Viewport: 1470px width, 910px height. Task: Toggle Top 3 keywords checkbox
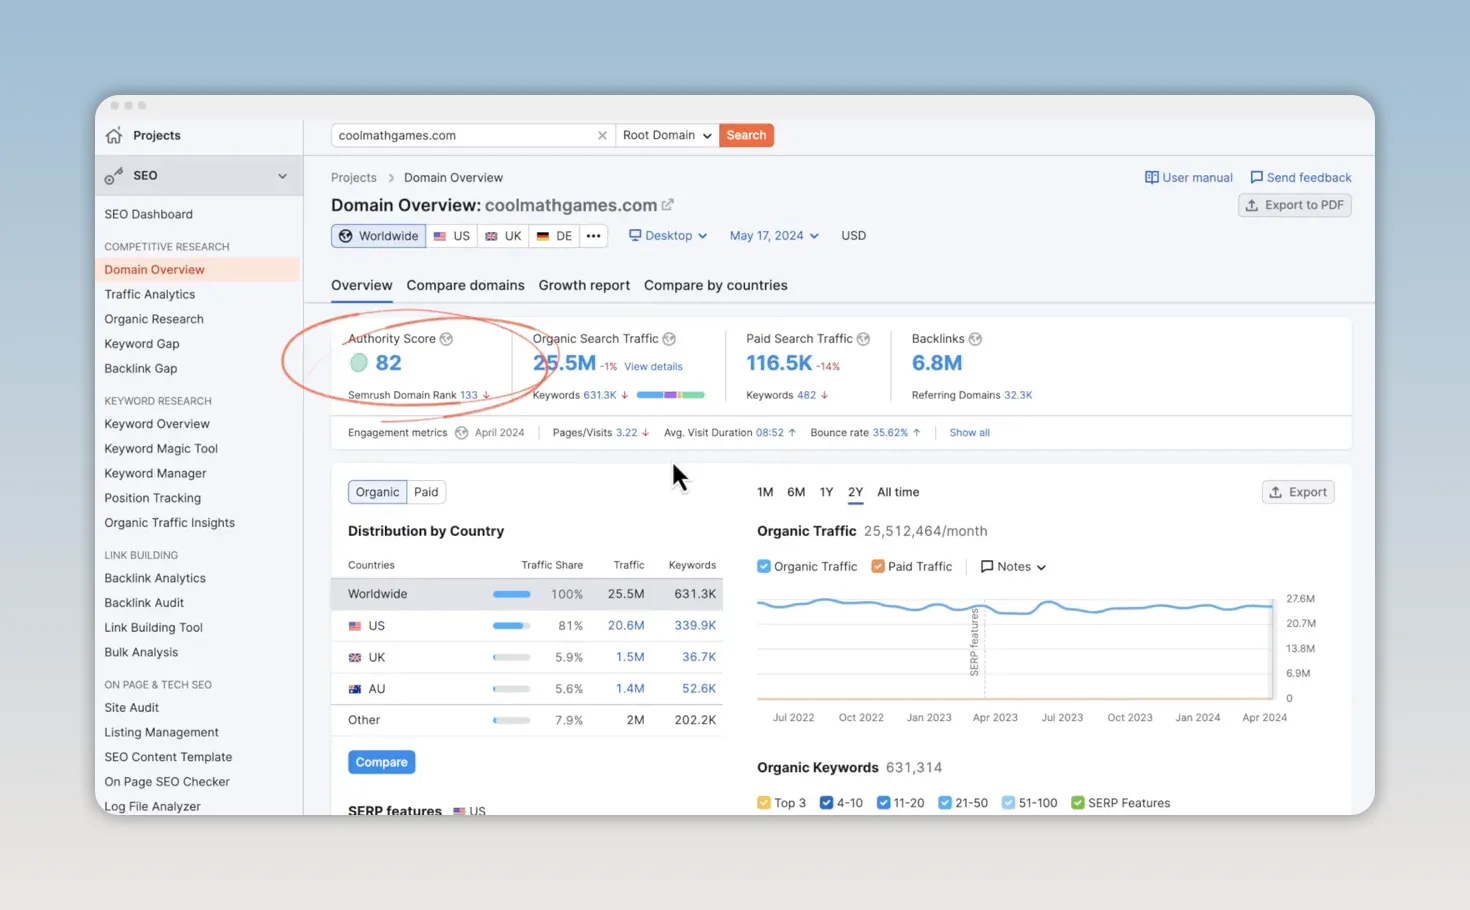tap(764, 803)
